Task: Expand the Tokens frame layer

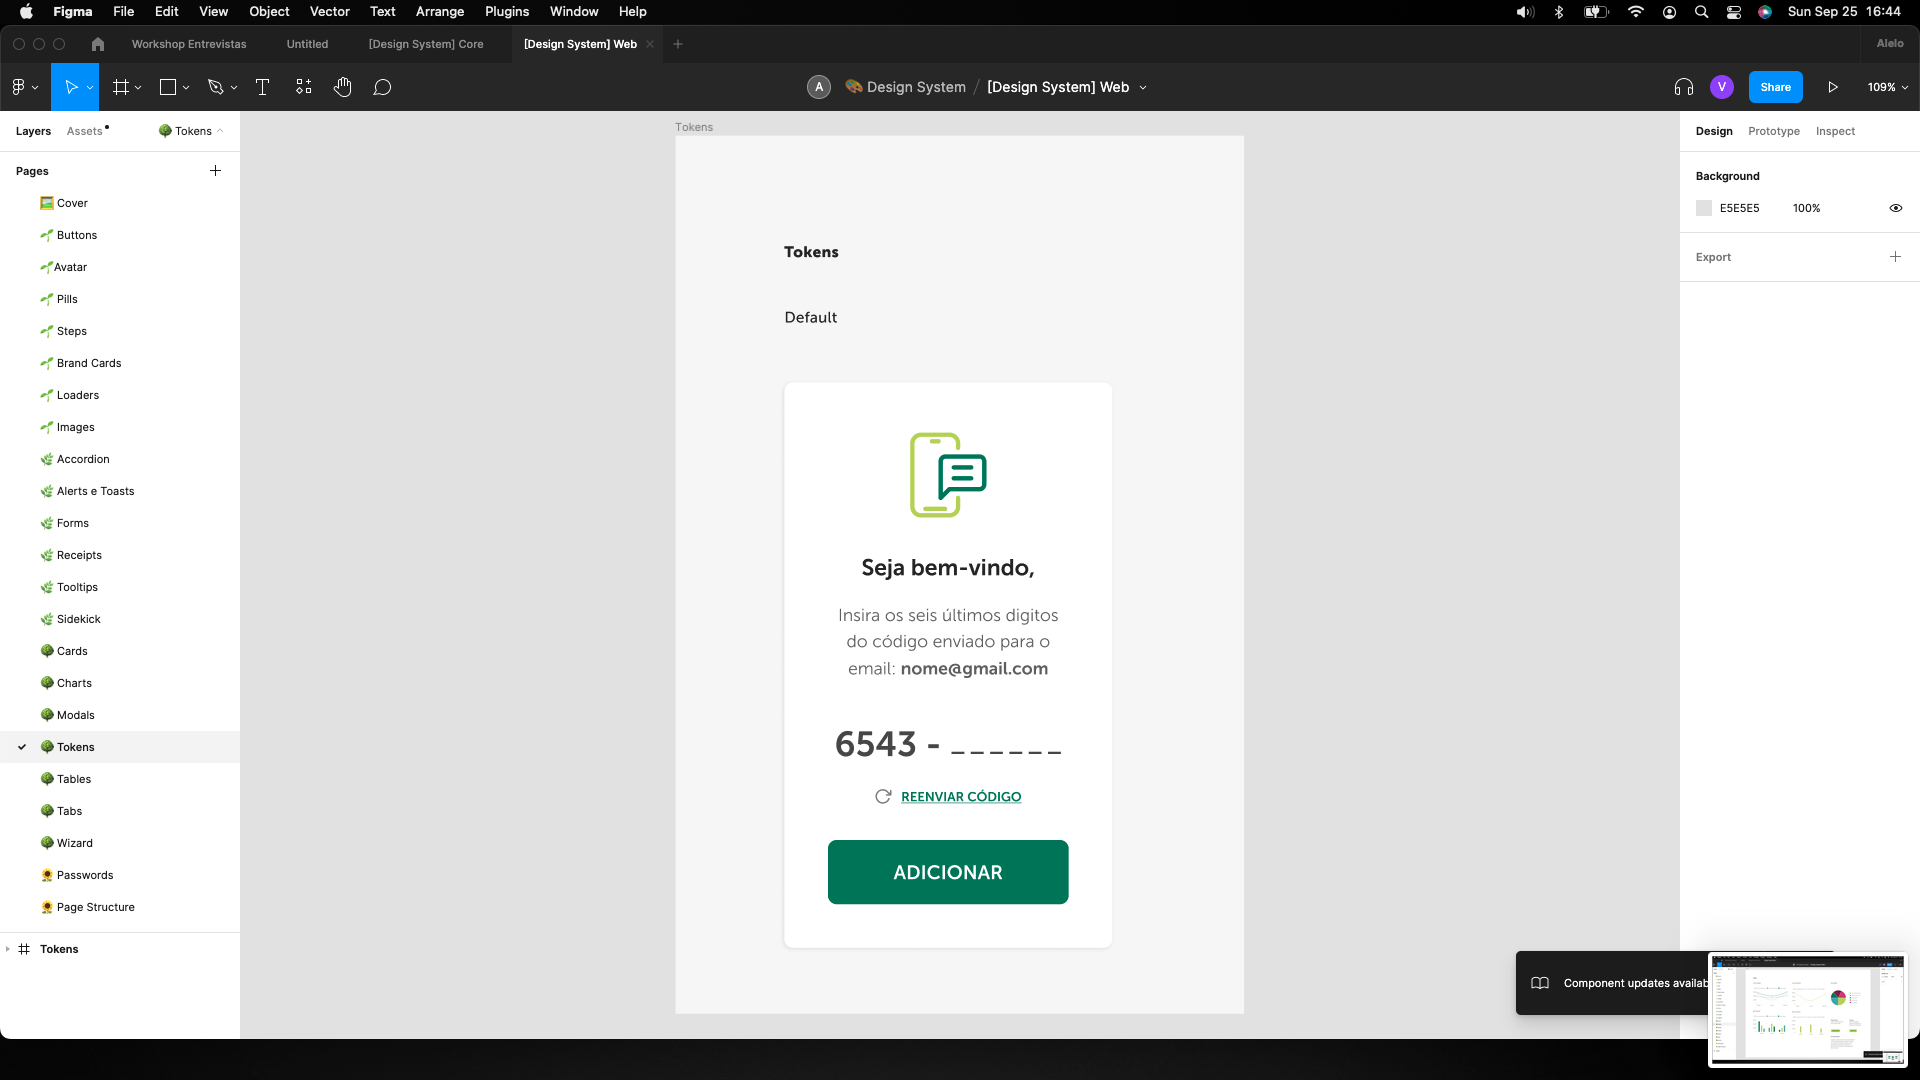Action: click(x=8, y=949)
